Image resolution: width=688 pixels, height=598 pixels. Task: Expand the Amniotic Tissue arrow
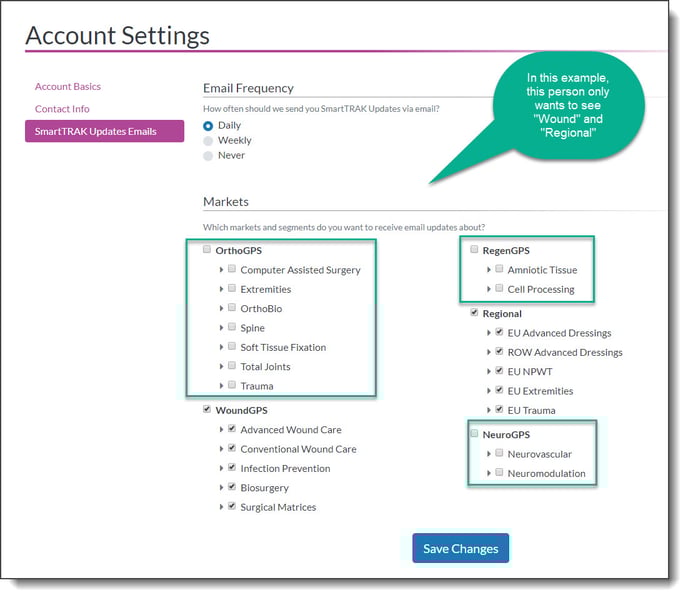[489, 269]
